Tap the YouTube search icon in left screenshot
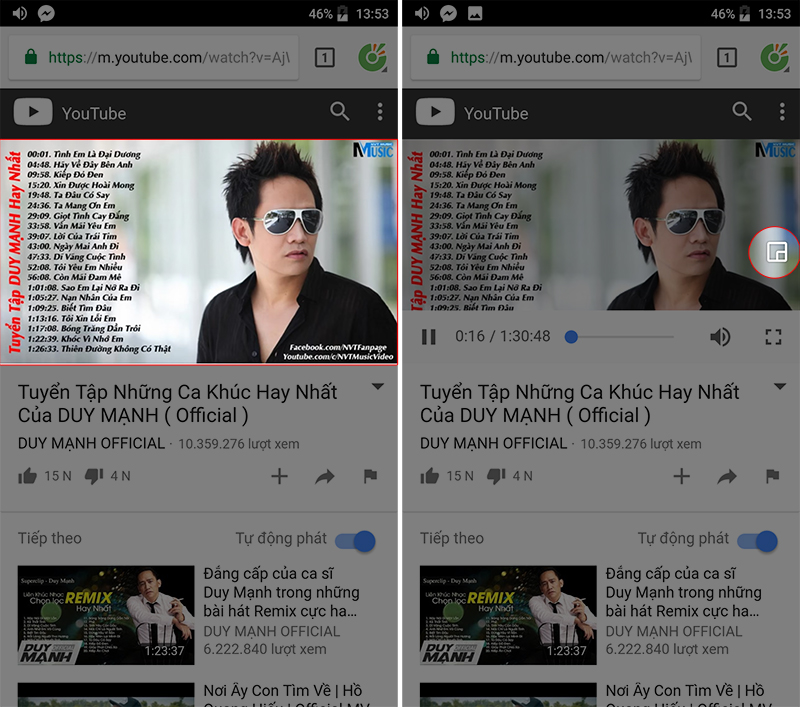 point(340,111)
